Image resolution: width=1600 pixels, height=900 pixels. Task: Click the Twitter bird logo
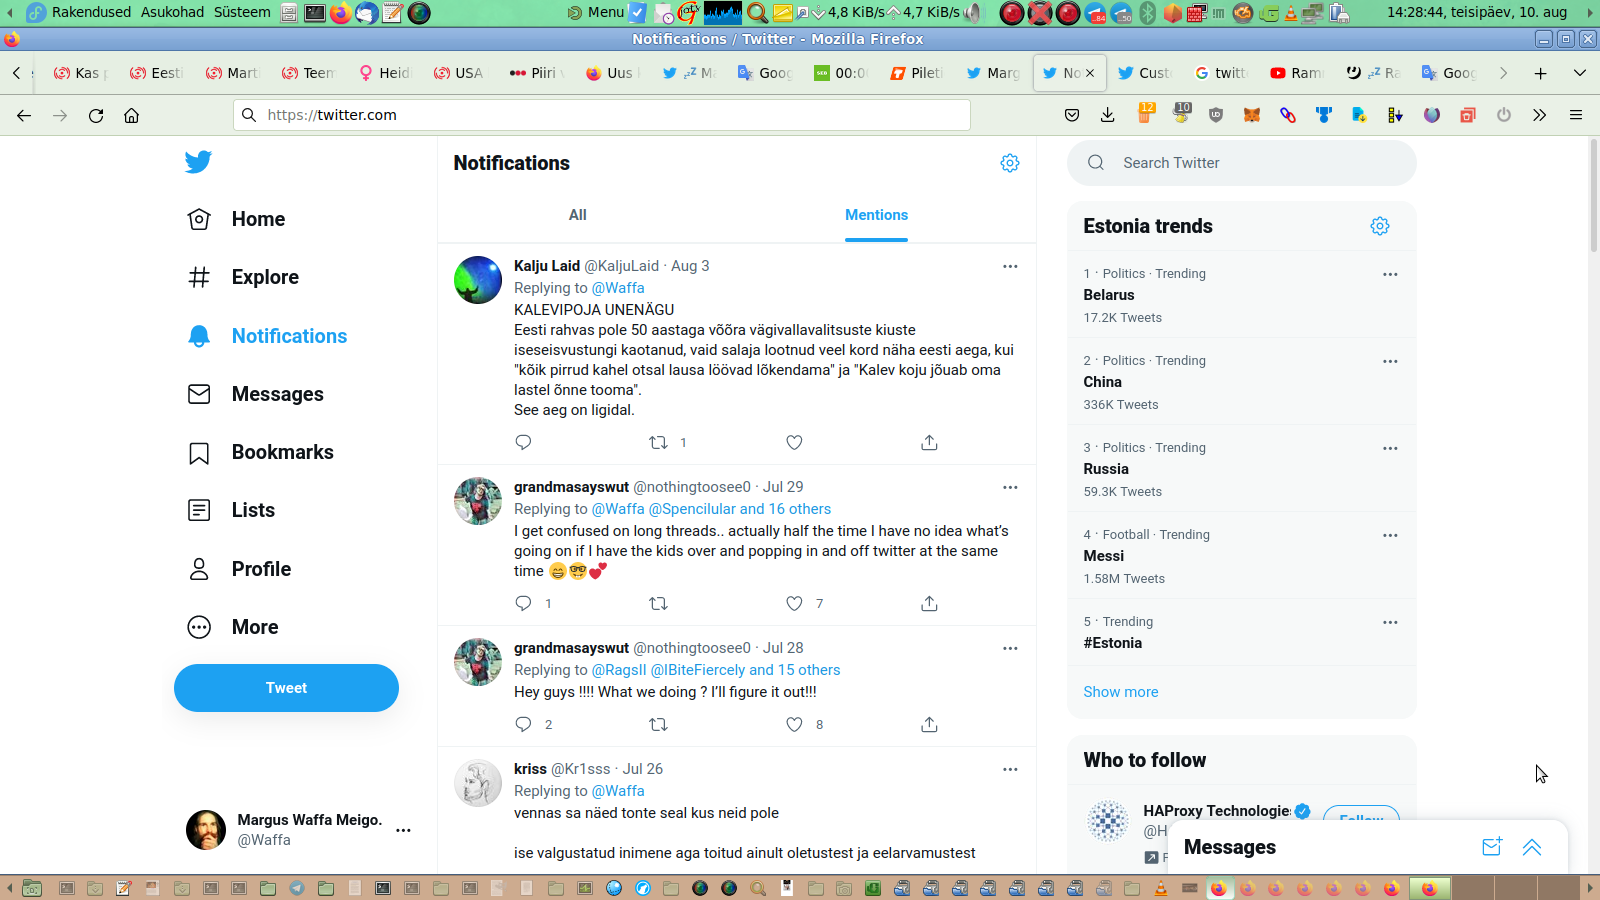[x=198, y=162]
